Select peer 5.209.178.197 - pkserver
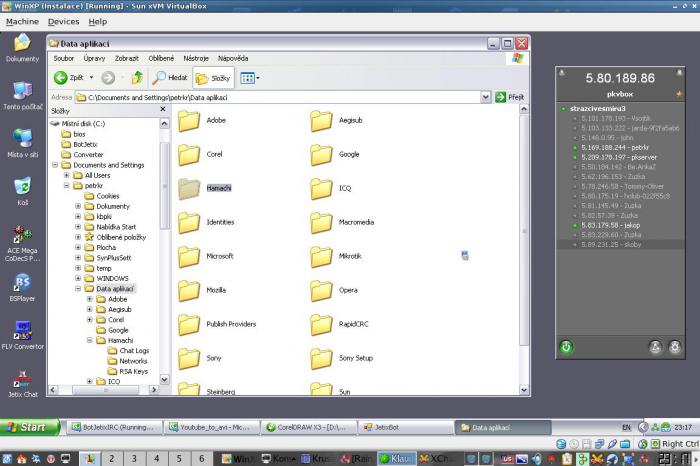700x466 pixels. pyautogui.click(x=620, y=158)
